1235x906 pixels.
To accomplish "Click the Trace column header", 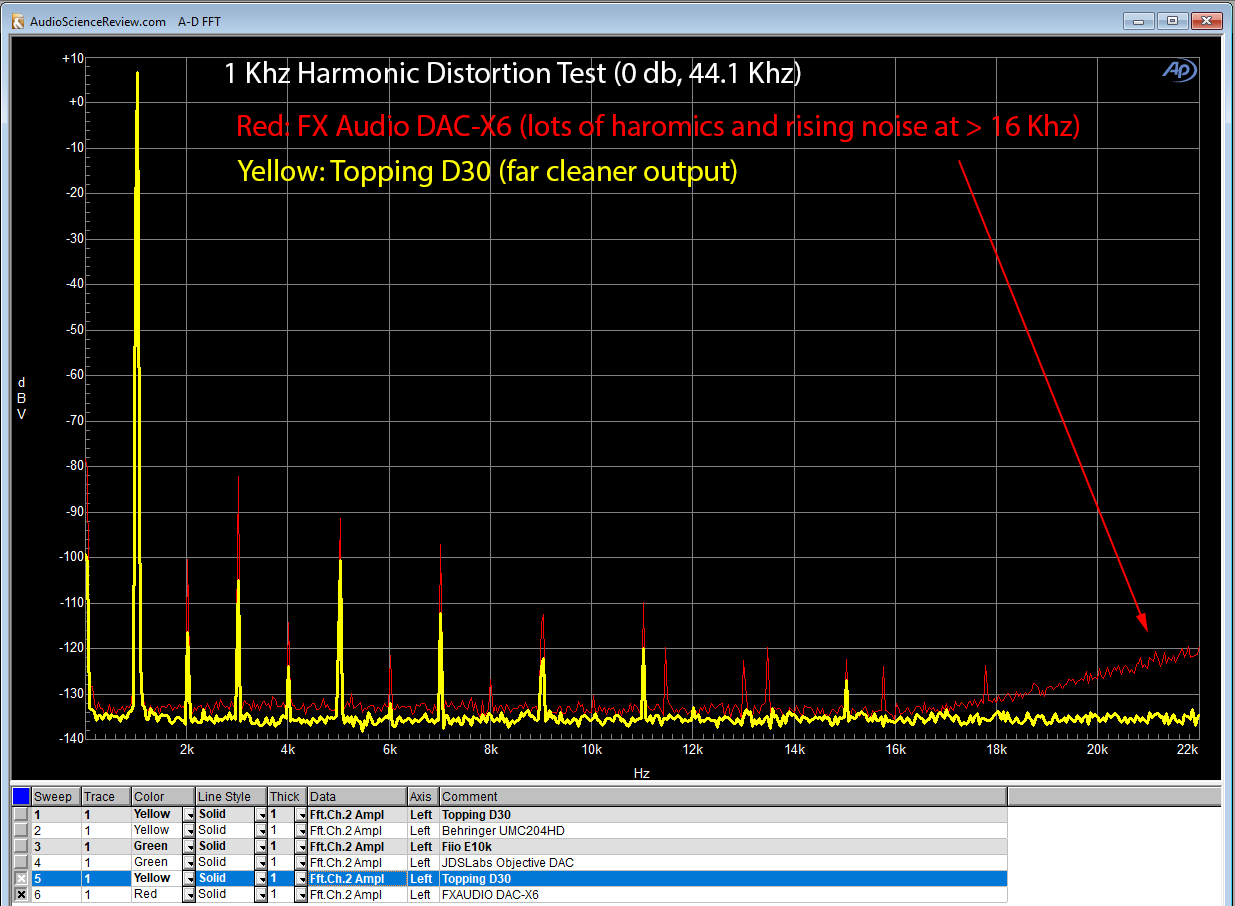I will [x=106, y=797].
